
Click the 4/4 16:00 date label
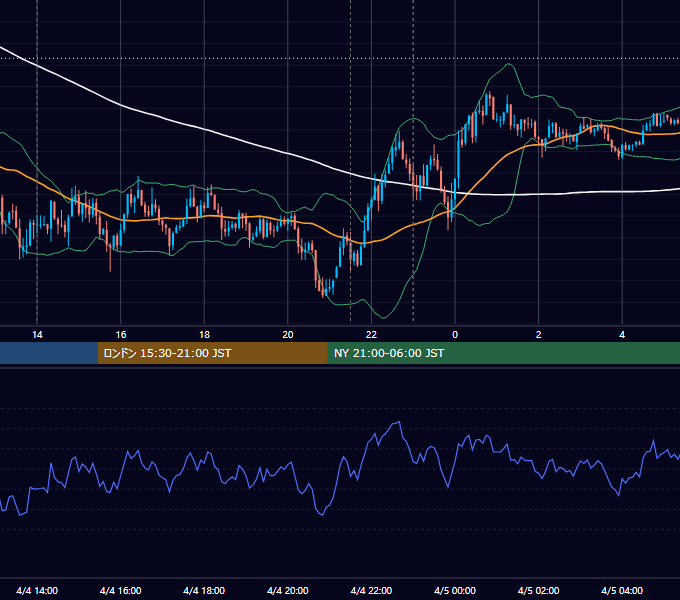tap(121, 590)
